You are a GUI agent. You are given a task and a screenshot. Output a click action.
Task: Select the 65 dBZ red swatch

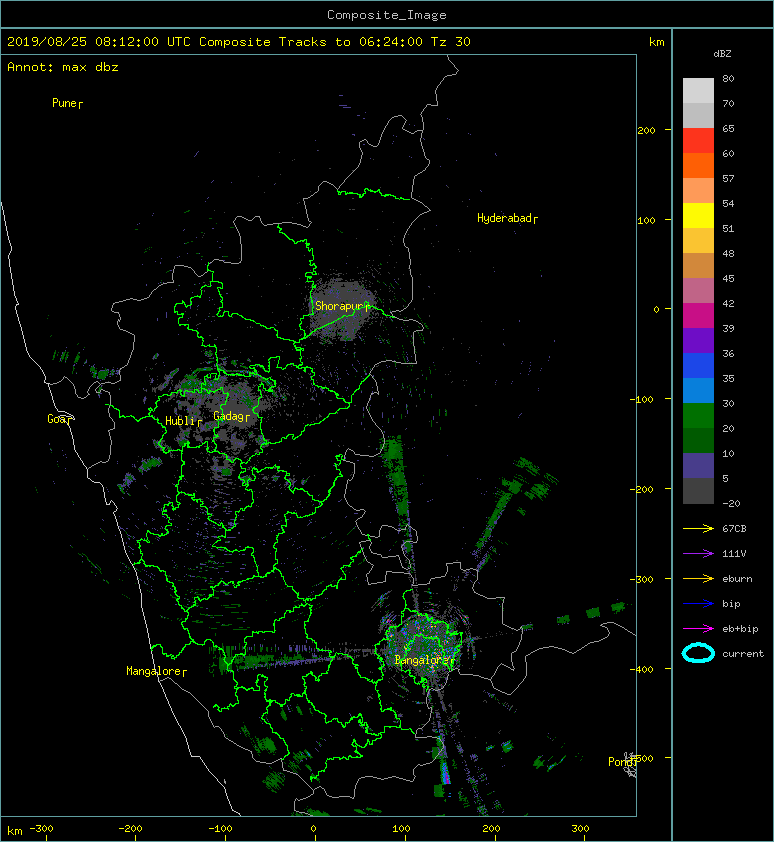pos(698,141)
